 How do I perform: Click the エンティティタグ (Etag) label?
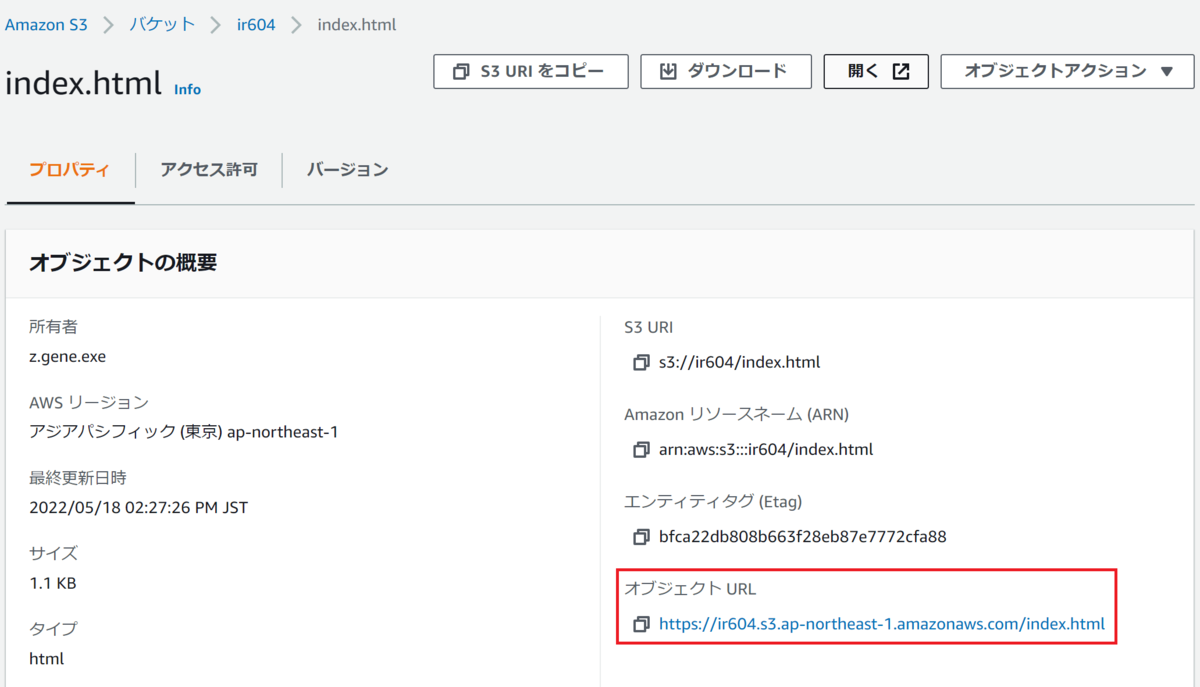click(713, 501)
